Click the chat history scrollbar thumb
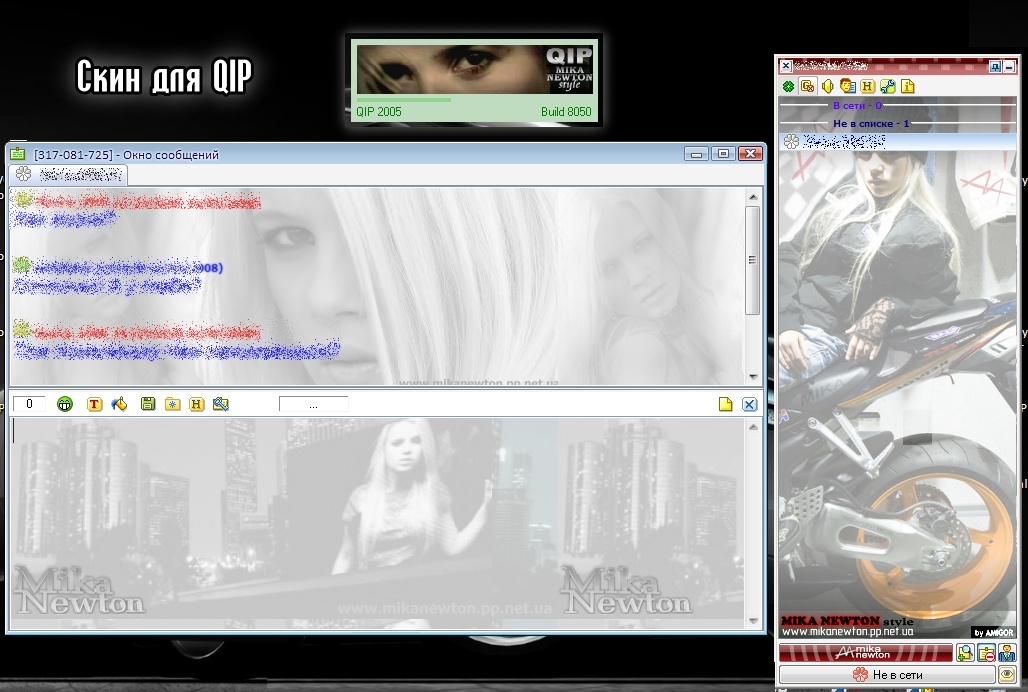This screenshot has width=1028, height=692. click(753, 260)
